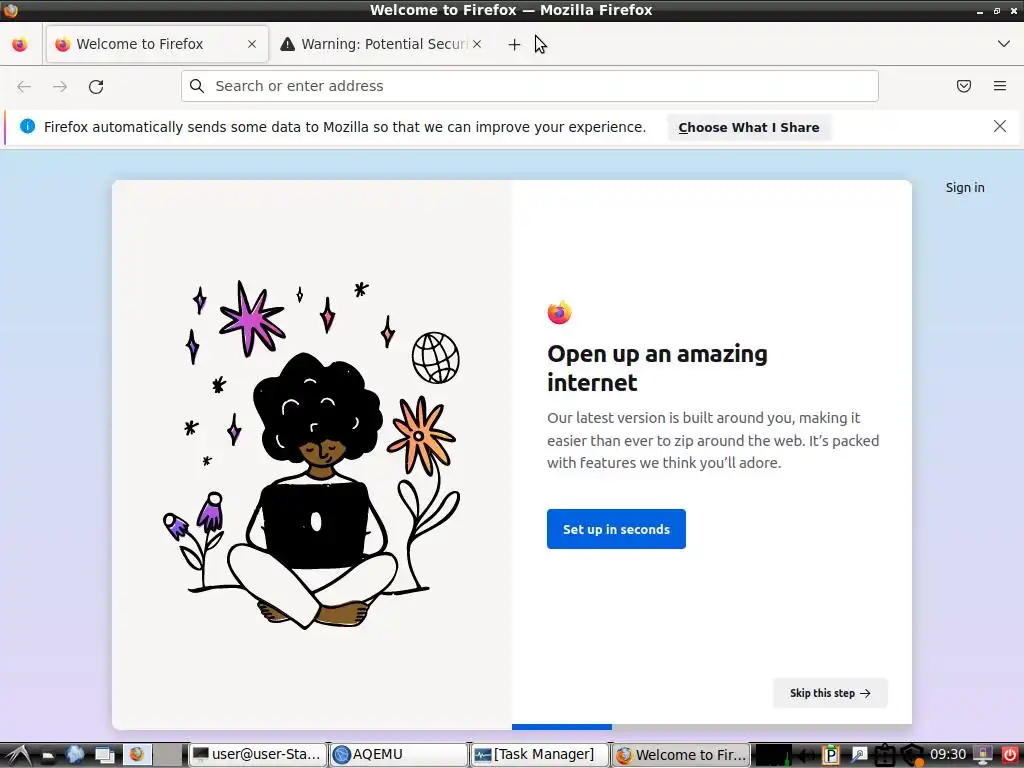Switch to the AQEMU taskbar window
This screenshot has height=768, width=1024.
(399, 755)
